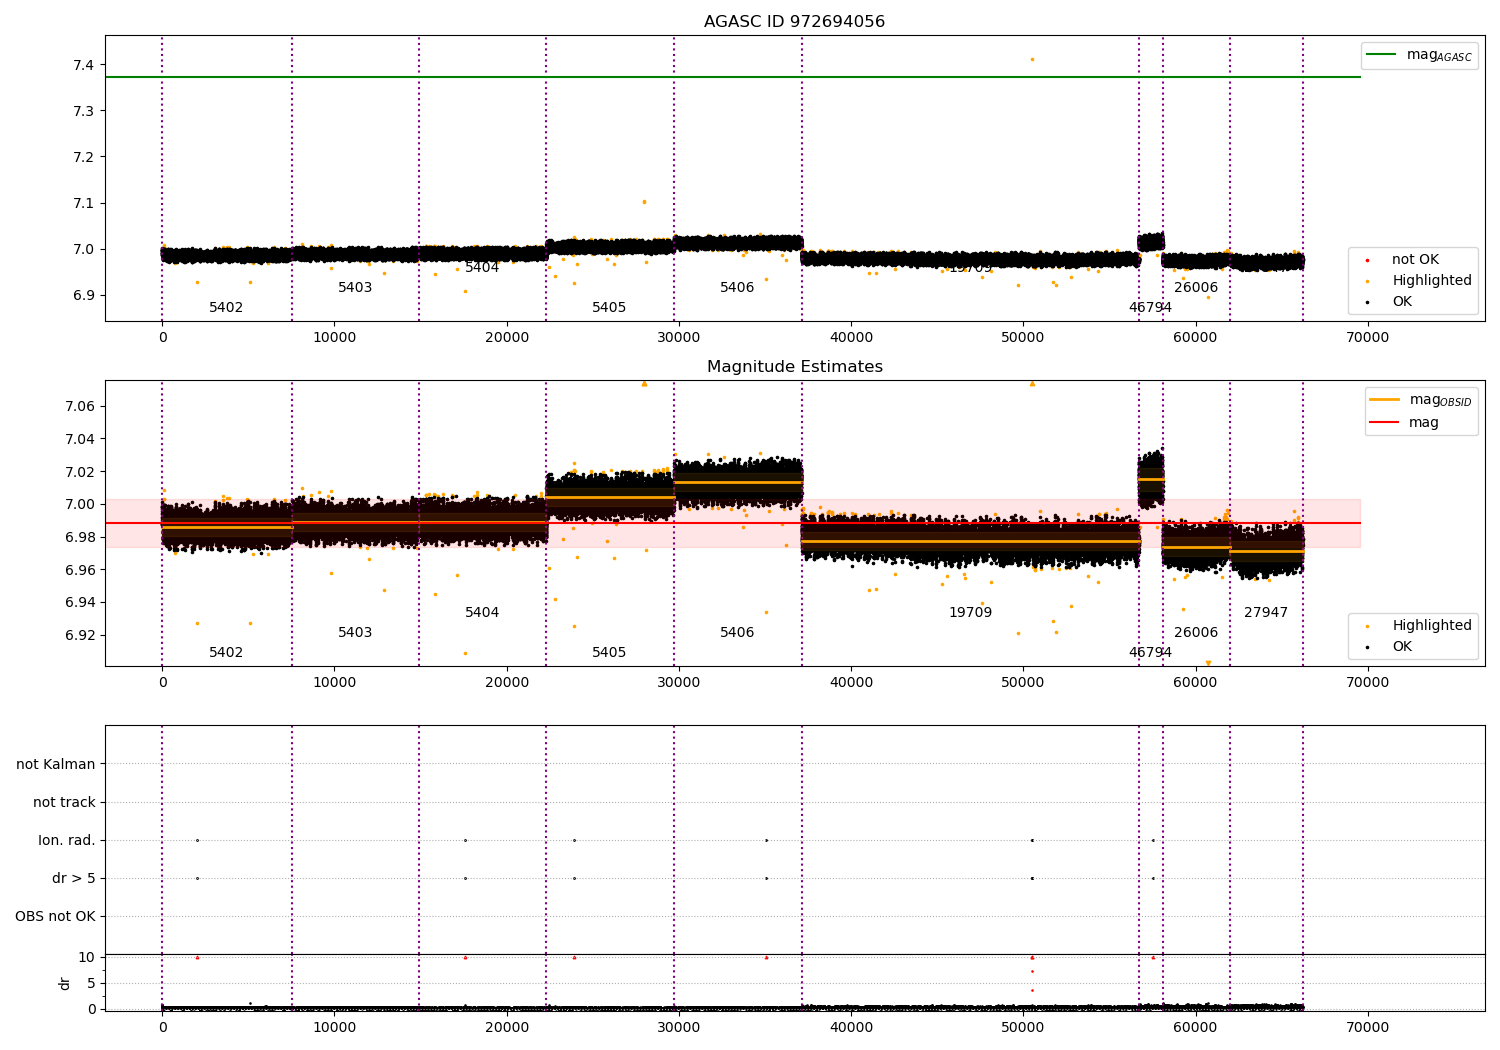This screenshot has width=1500, height=1050.
Task: Click the 5403 obsid label in the top plot
Action: [x=355, y=287]
